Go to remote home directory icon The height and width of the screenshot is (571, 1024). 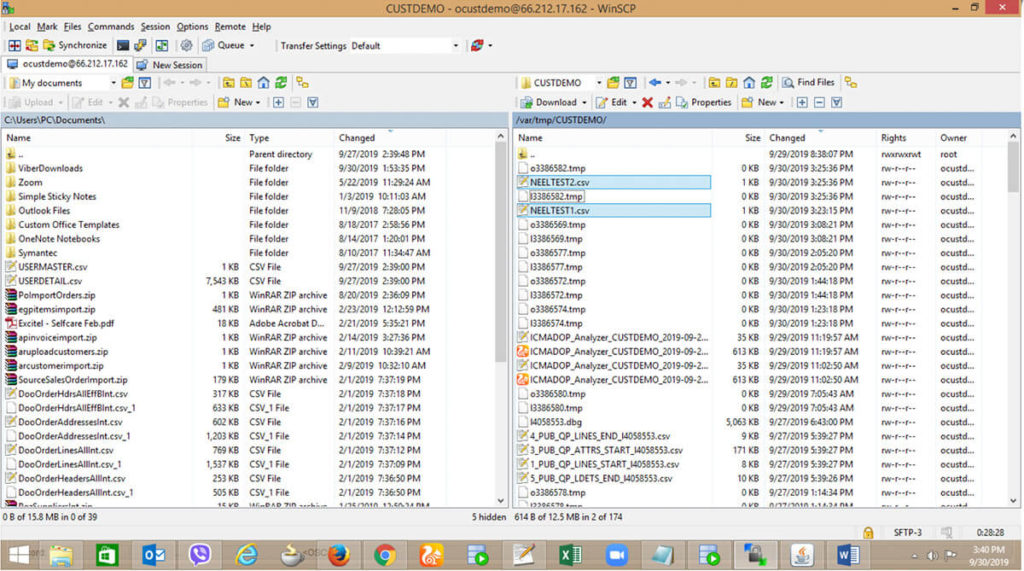[749, 83]
